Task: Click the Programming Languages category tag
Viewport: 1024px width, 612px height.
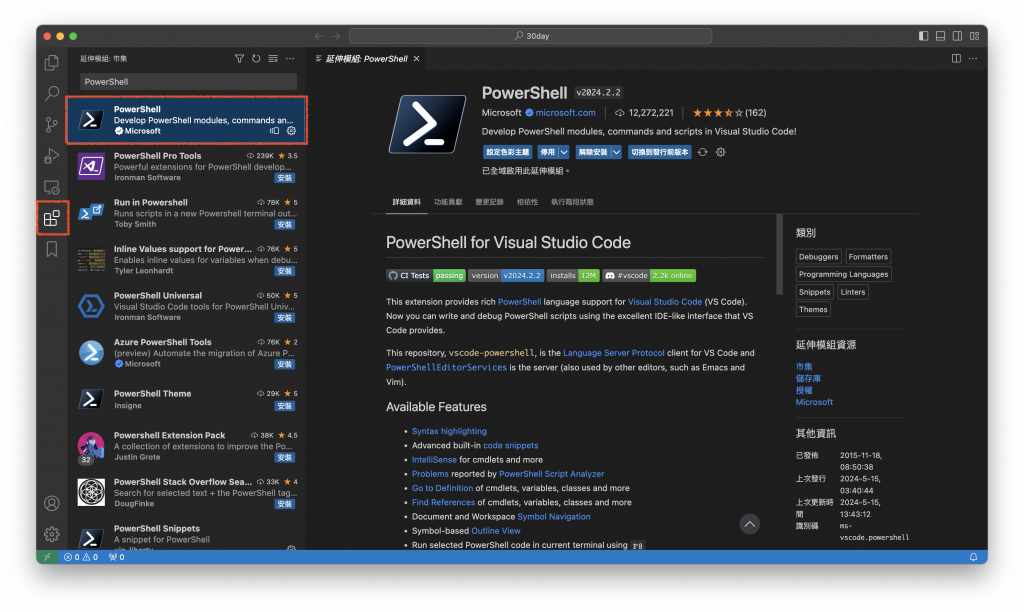Action: 843,274
